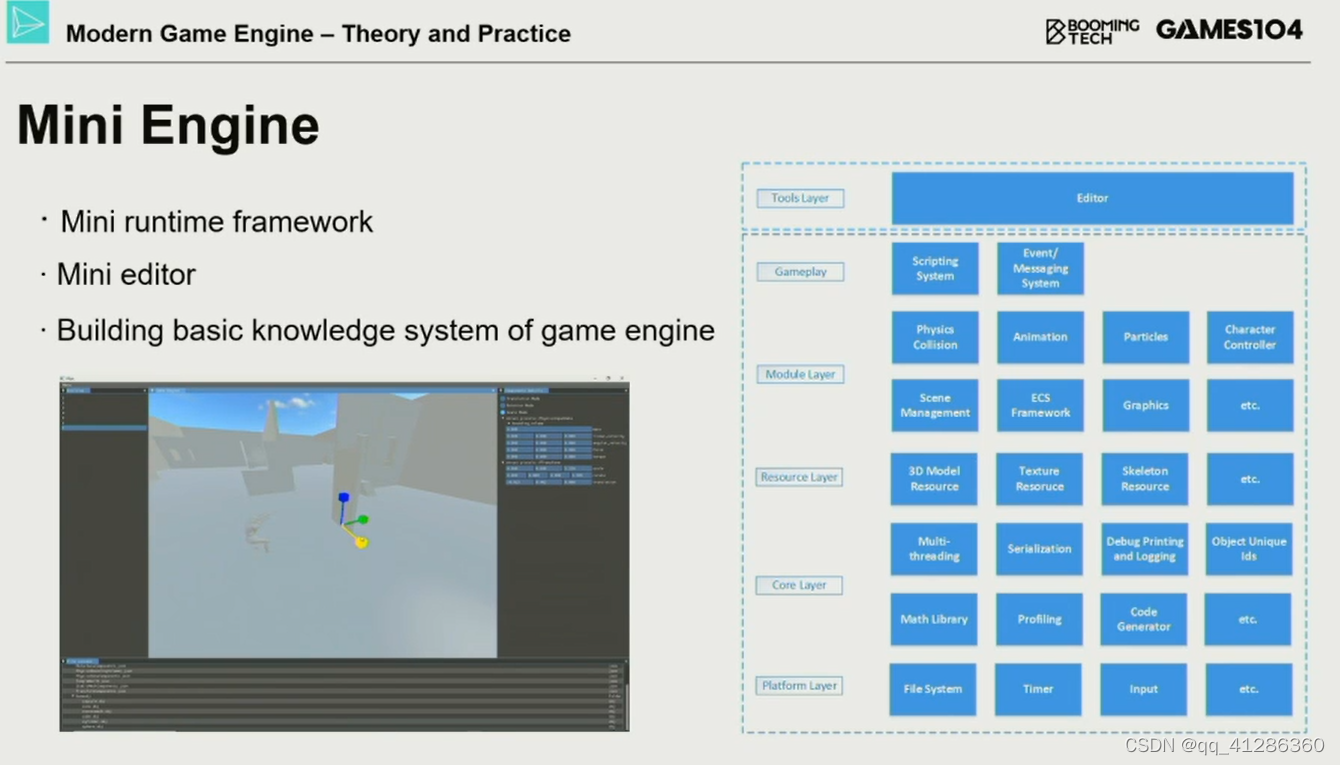Click the Booming Tech logo

click(1092, 31)
